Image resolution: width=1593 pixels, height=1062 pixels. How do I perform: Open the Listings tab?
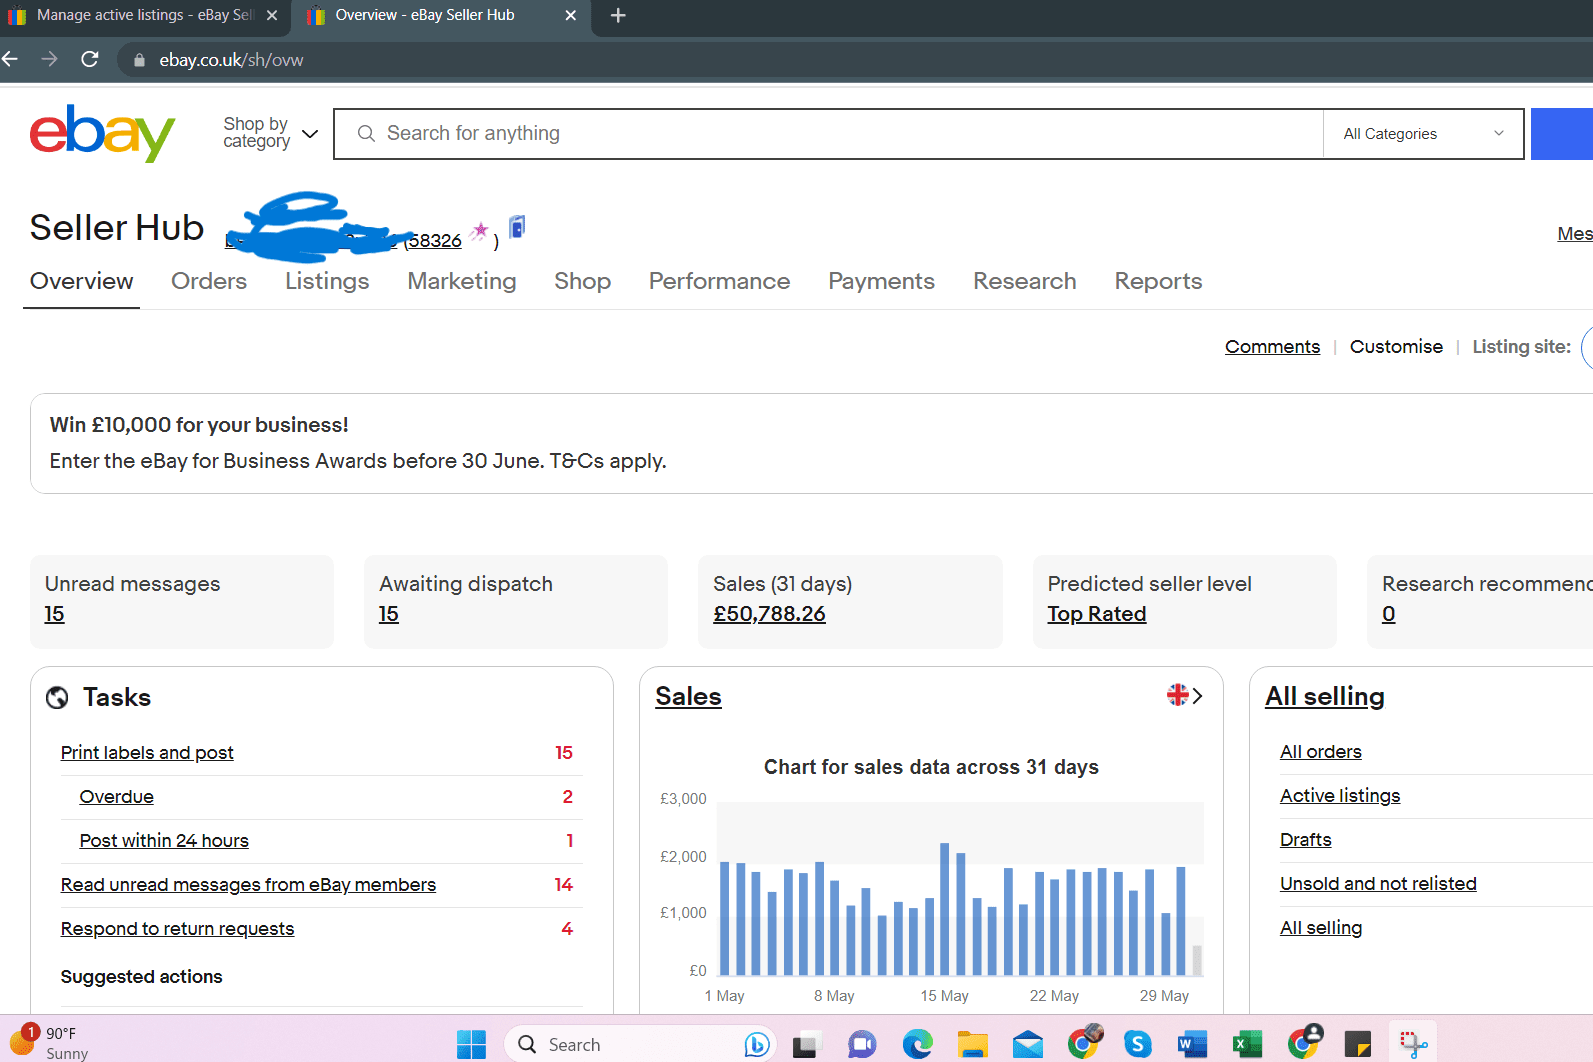327,281
